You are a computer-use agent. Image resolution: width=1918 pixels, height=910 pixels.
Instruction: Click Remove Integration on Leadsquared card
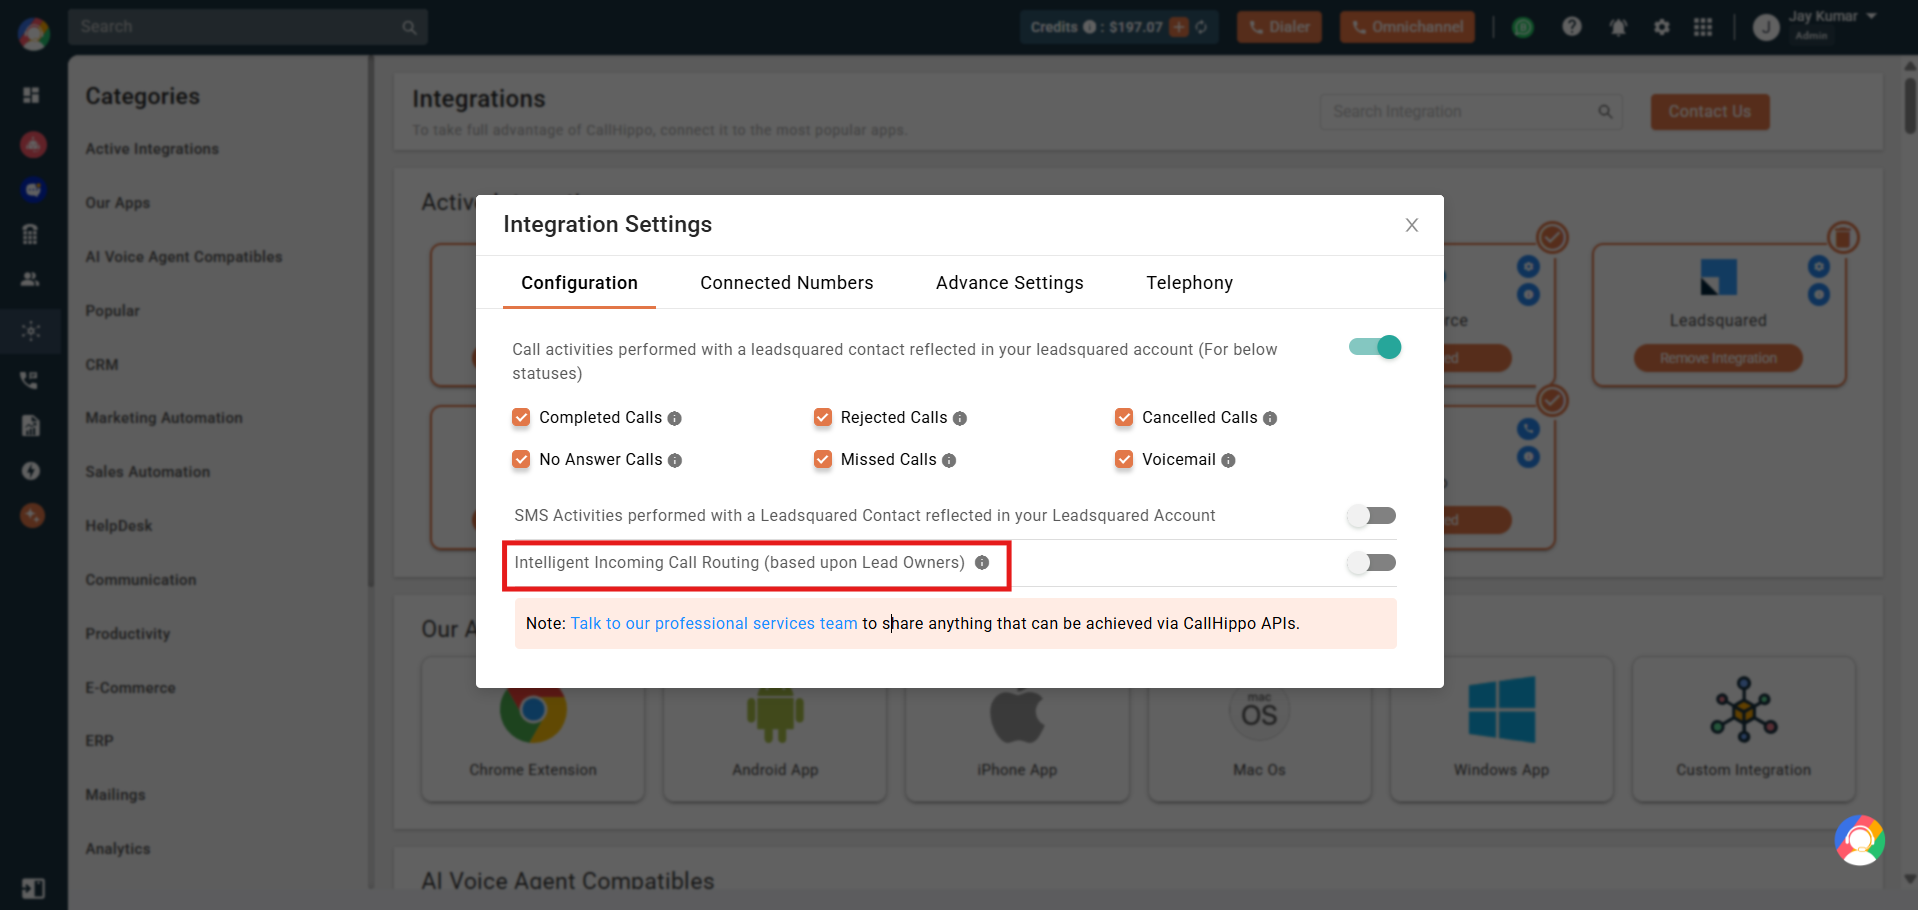click(1718, 358)
